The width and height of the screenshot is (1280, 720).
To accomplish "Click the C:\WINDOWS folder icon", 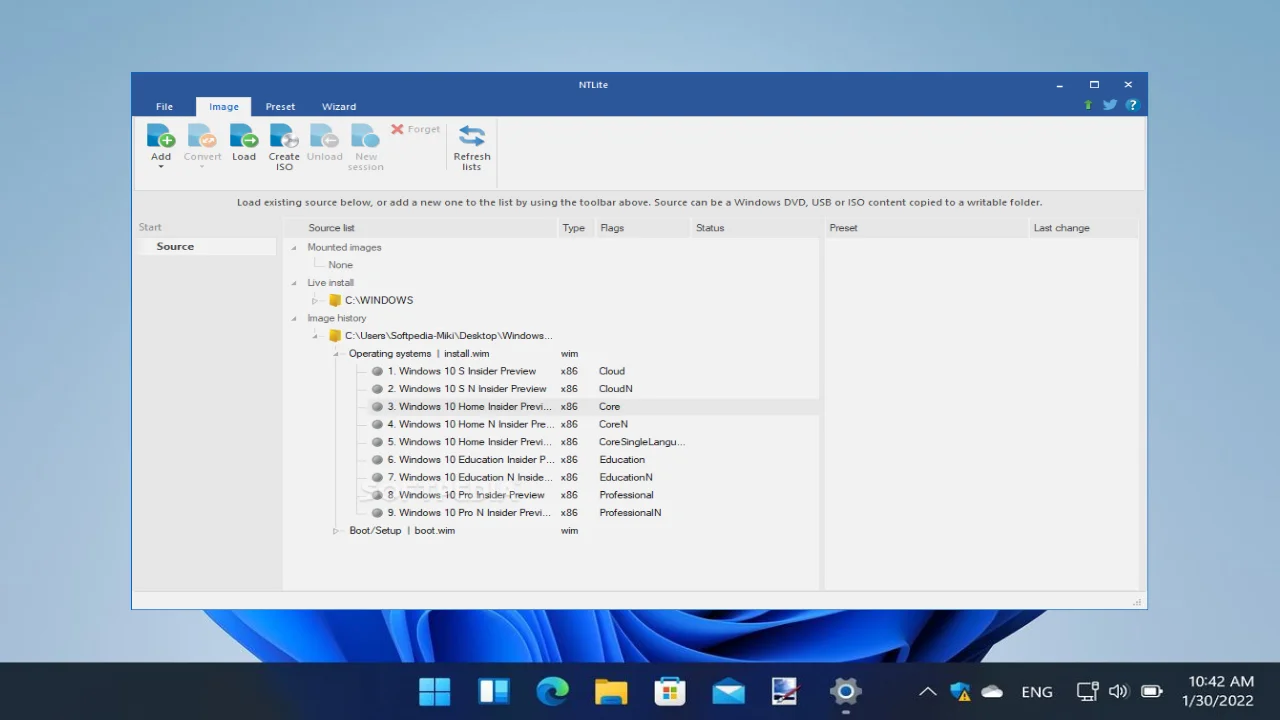I will tap(335, 300).
